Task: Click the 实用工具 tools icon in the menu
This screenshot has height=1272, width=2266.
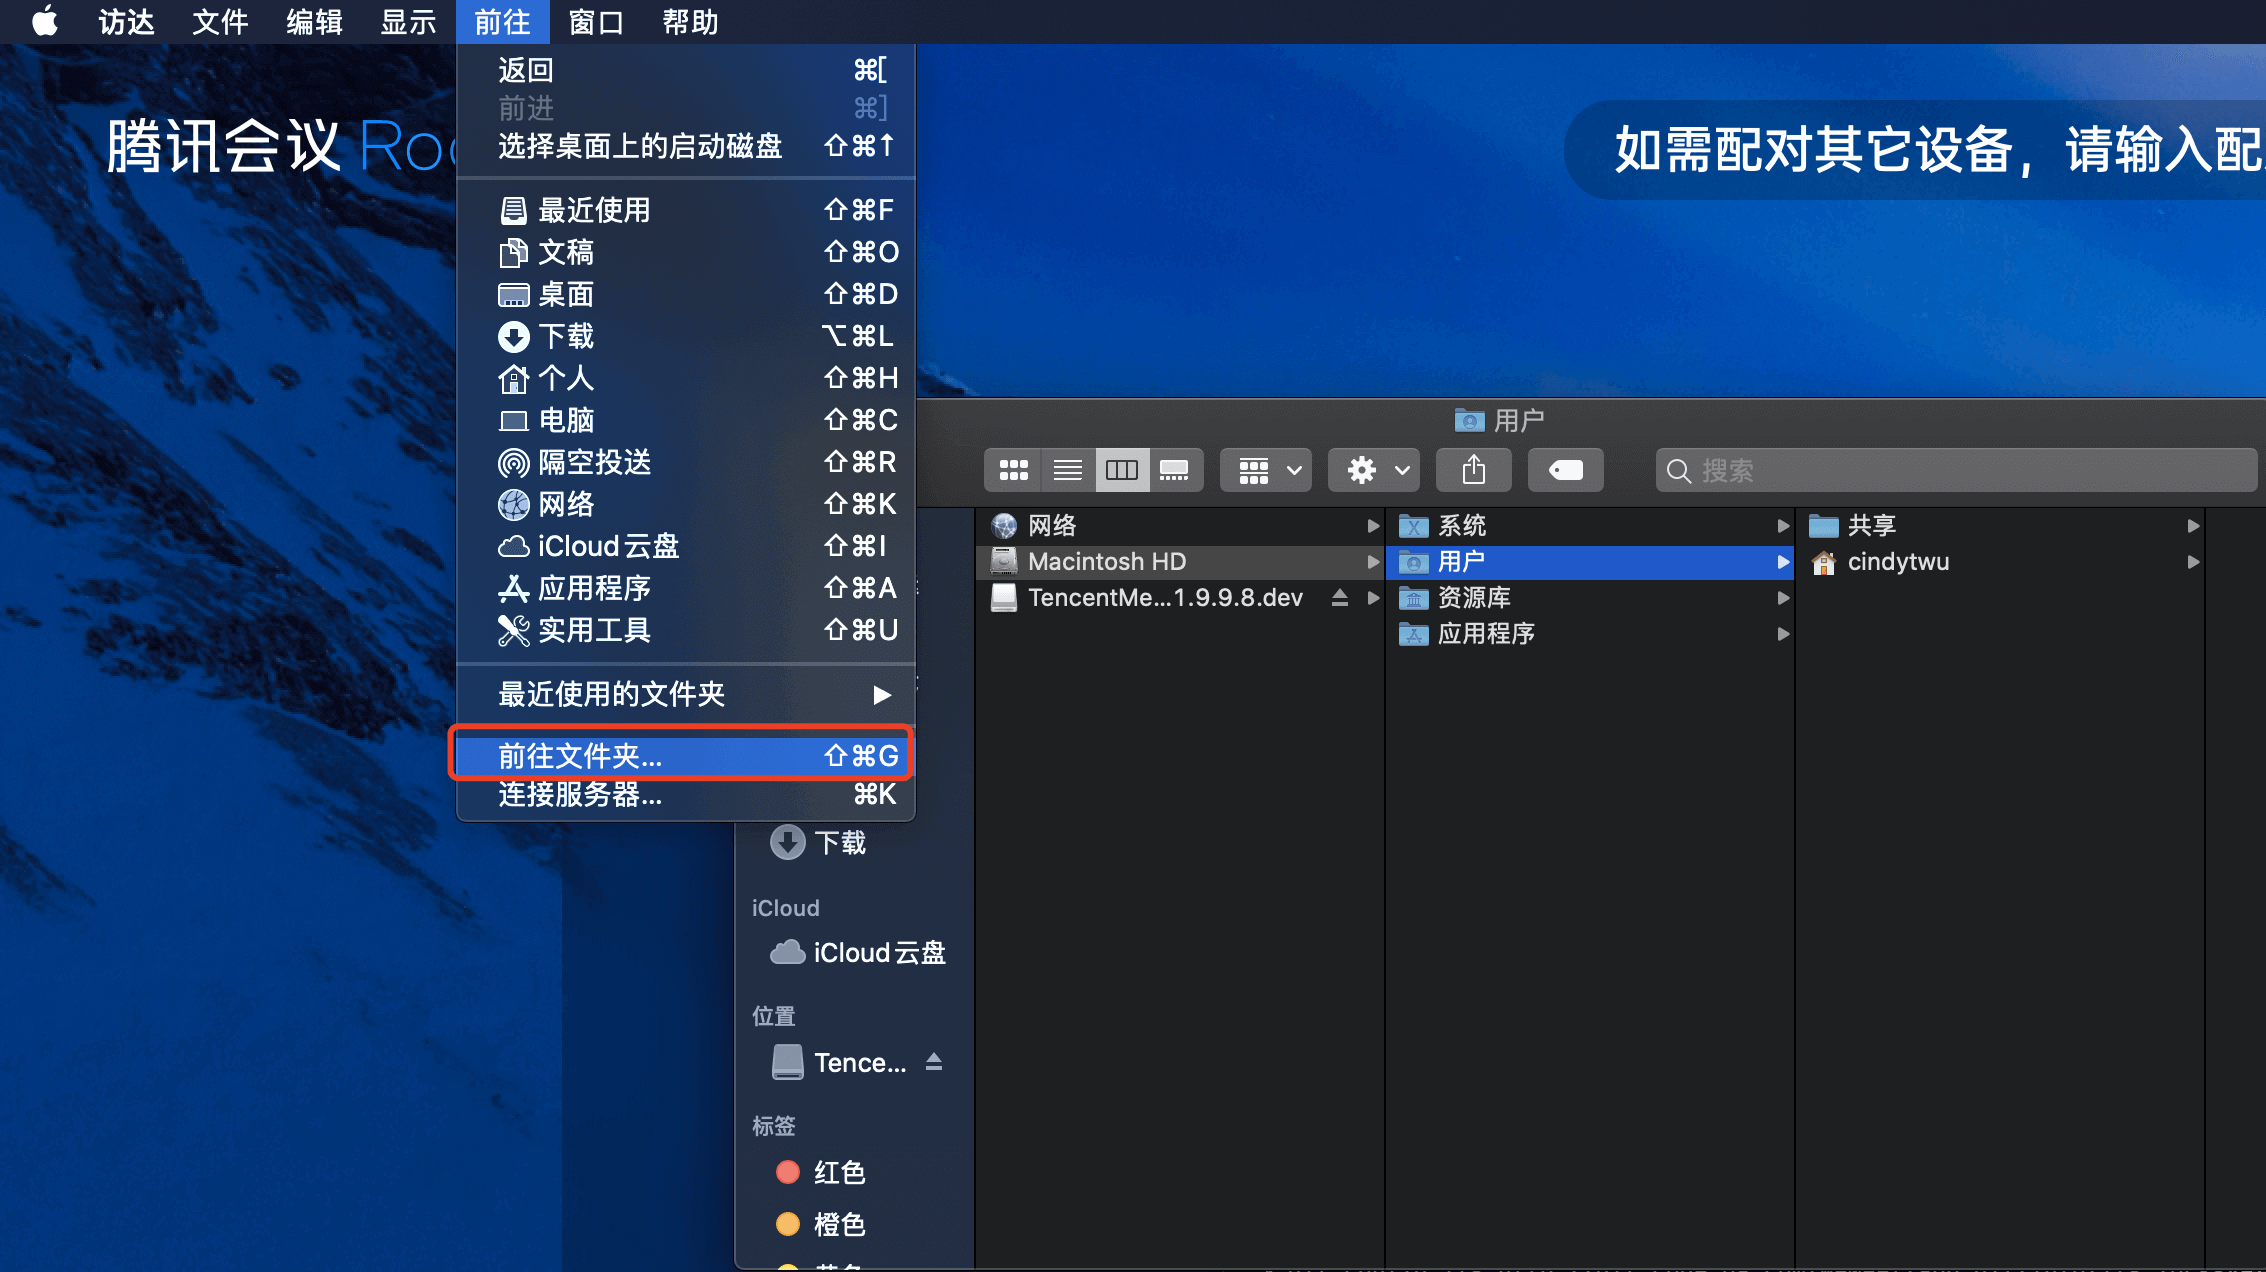Action: click(x=513, y=630)
